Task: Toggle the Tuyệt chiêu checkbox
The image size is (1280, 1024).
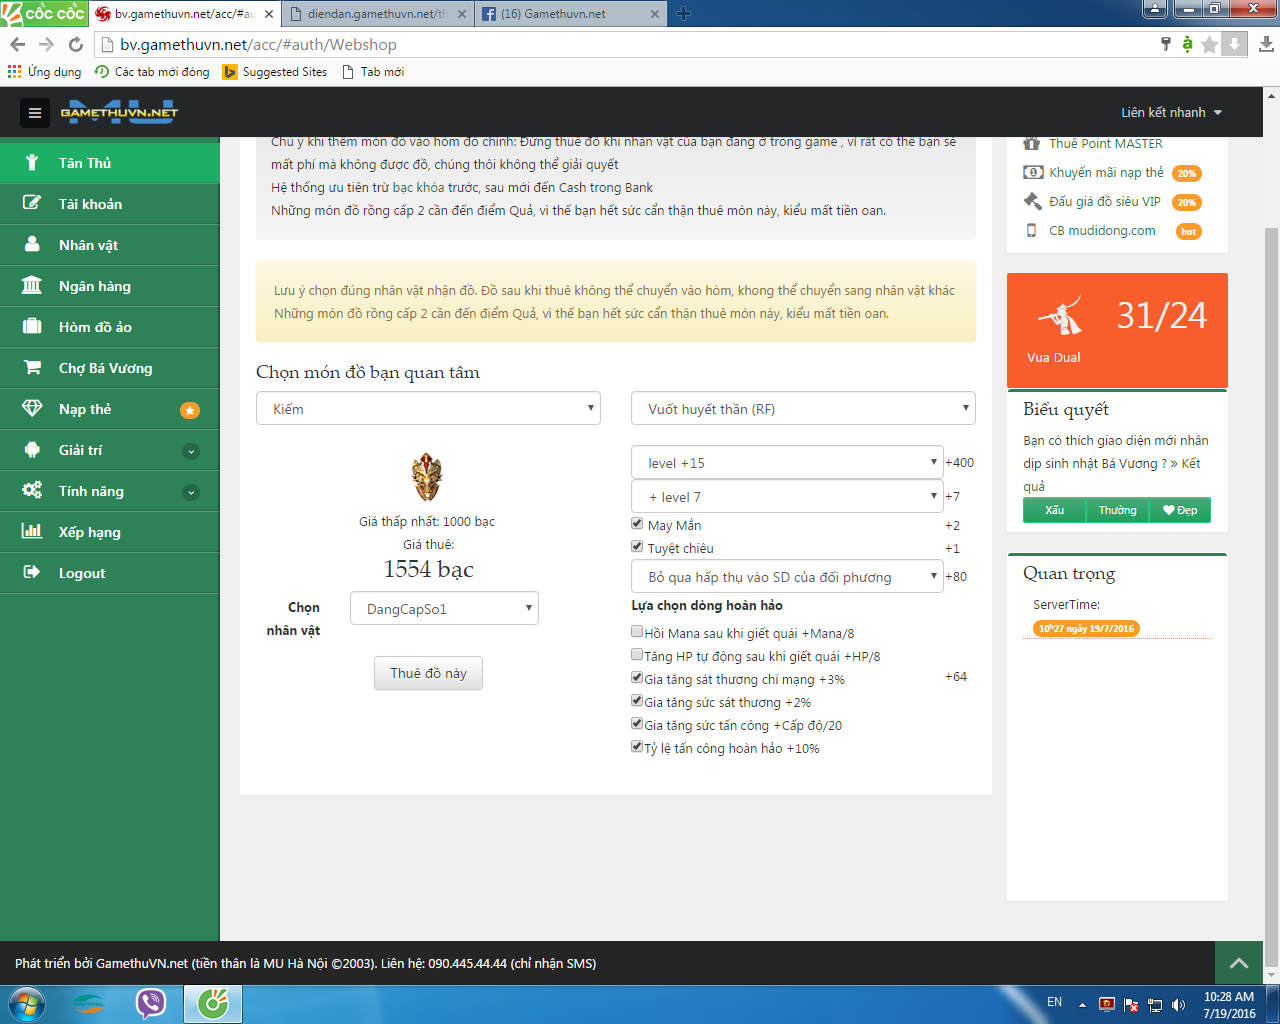Action: click(x=637, y=547)
